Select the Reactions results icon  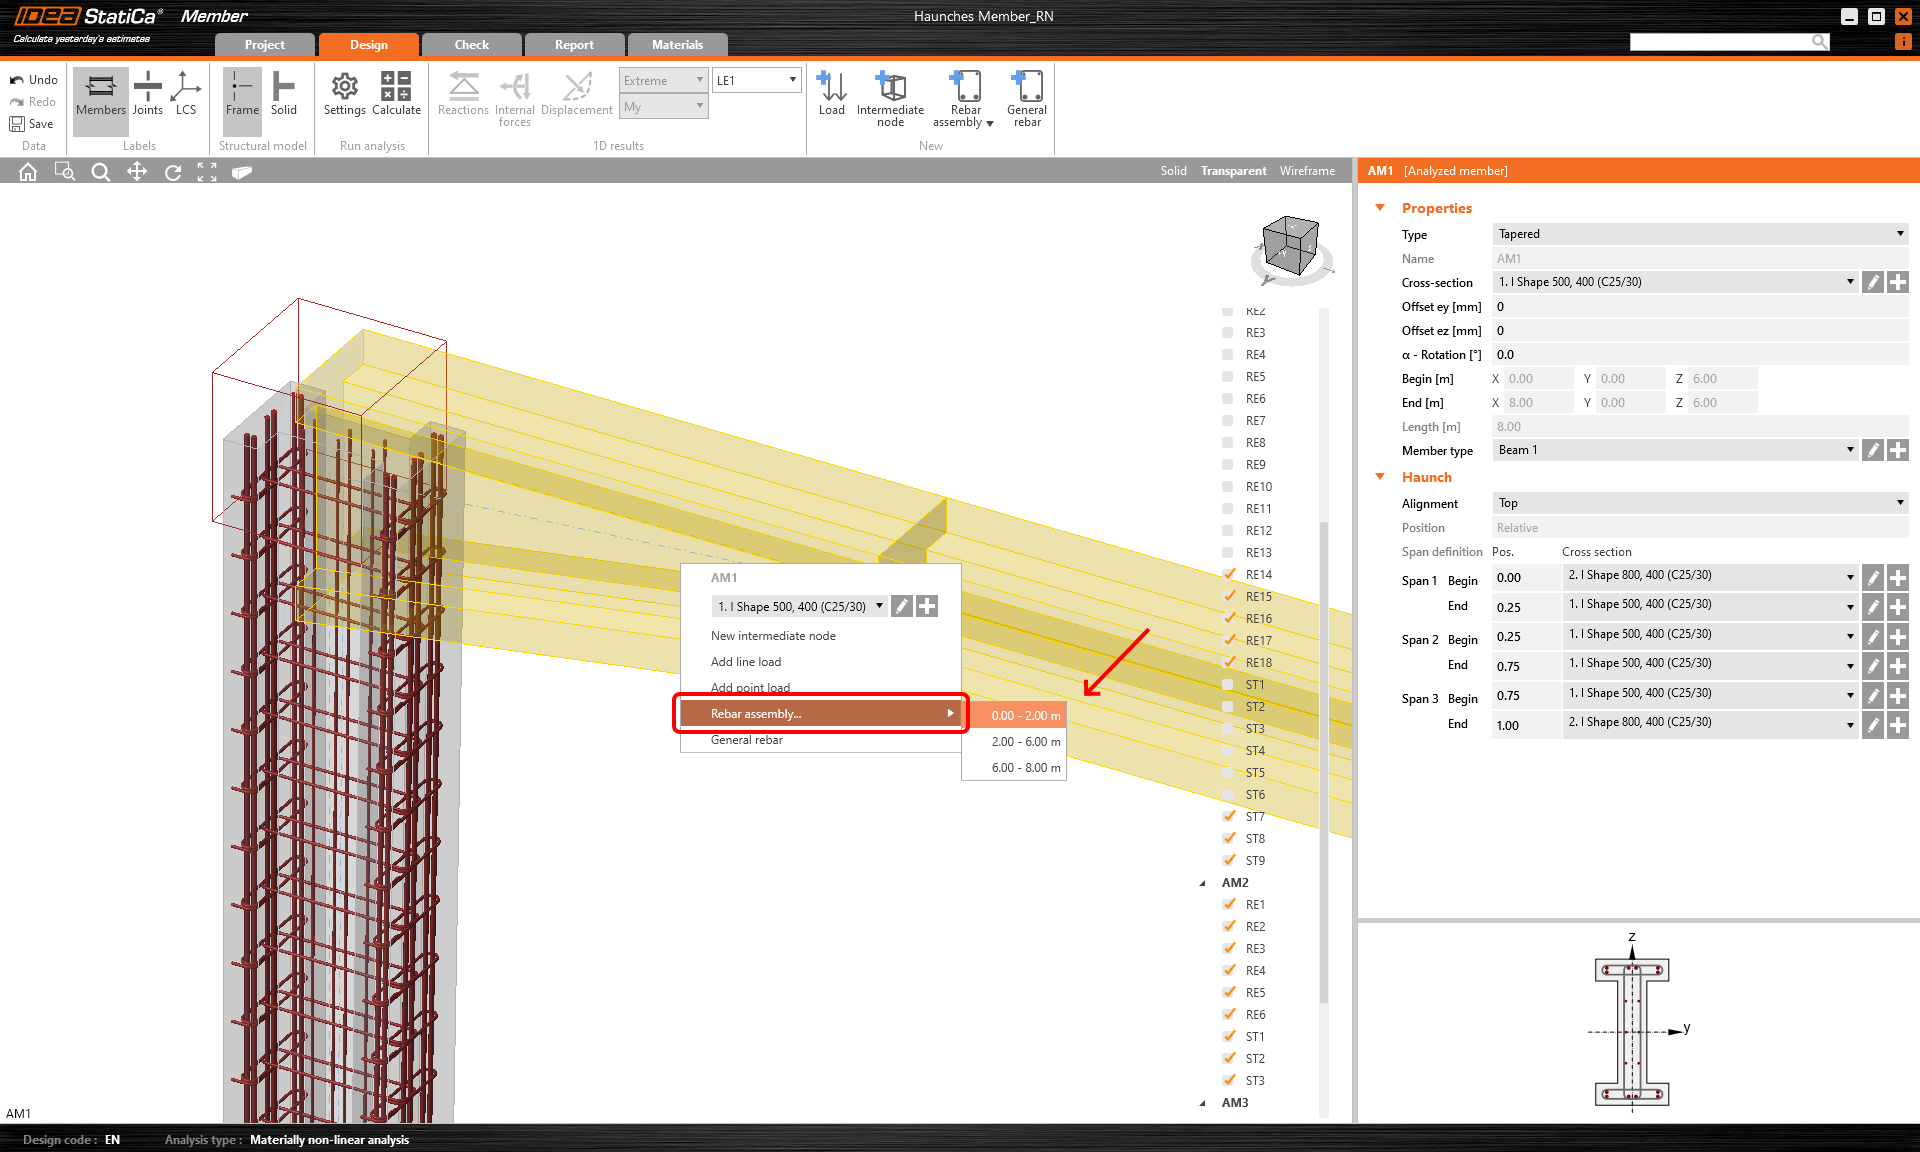(x=463, y=97)
